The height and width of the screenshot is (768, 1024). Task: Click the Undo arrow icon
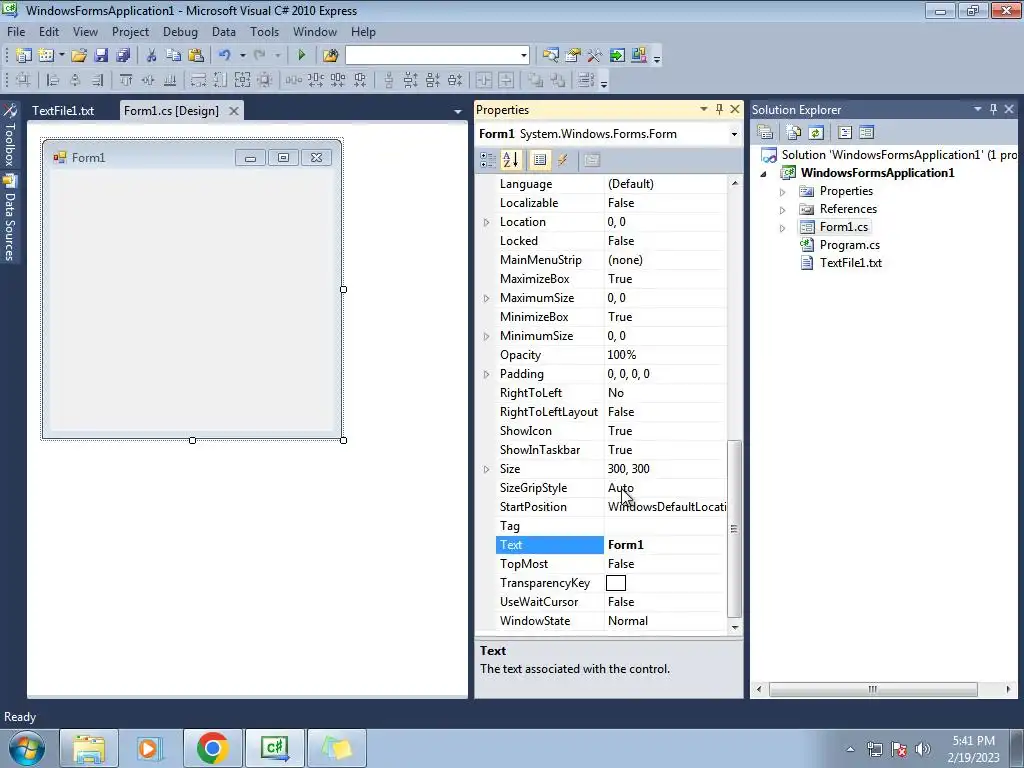coord(225,56)
